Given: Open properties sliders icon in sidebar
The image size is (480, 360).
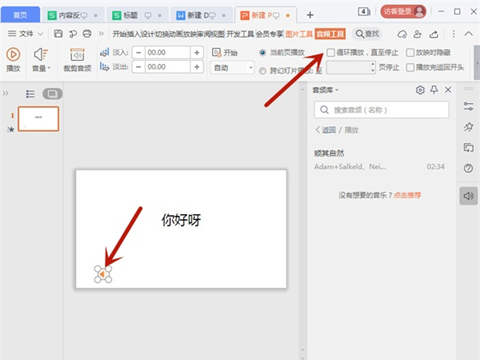Looking at the screenshot, I should click(x=468, y=107).
